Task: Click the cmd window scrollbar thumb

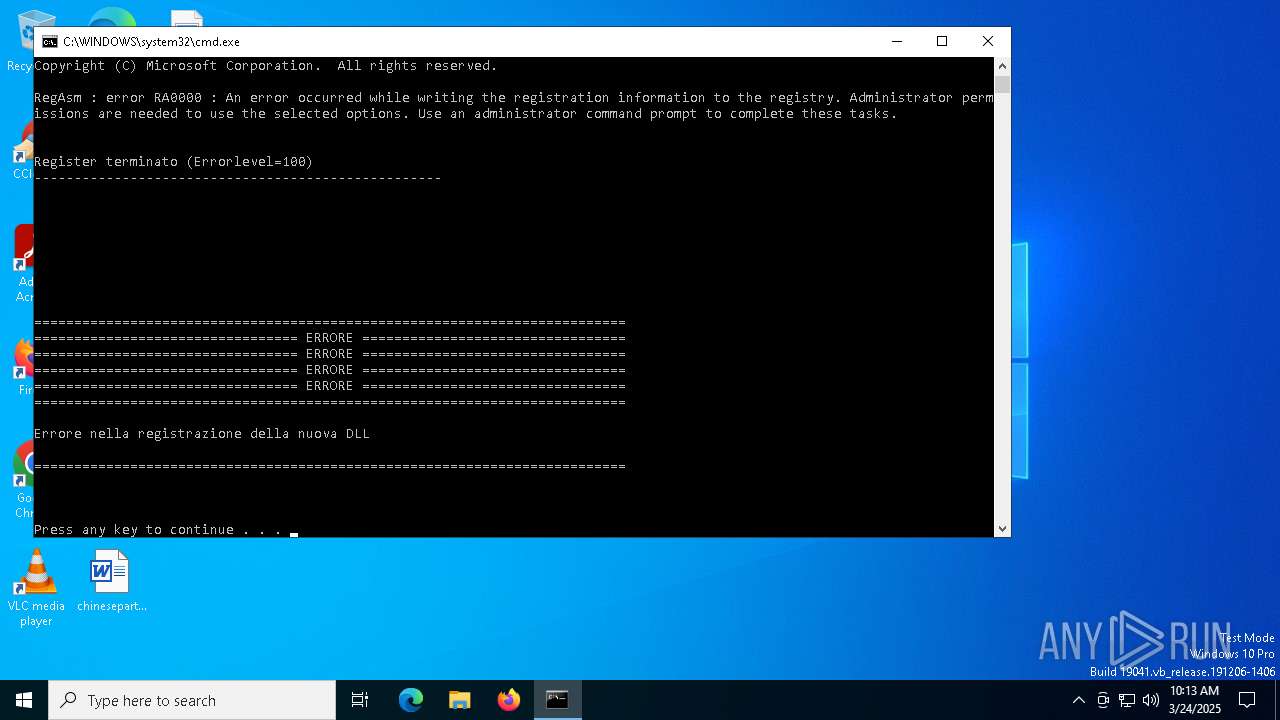Action: pyautogui.click(x=1002, y=84)
